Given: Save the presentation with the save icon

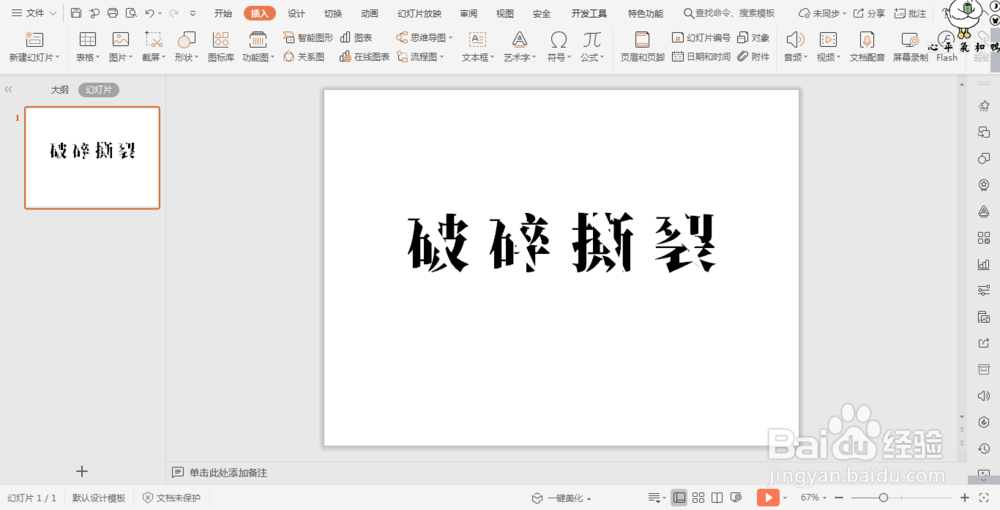Looking at the screenshot, I should (x=76, y=13).
